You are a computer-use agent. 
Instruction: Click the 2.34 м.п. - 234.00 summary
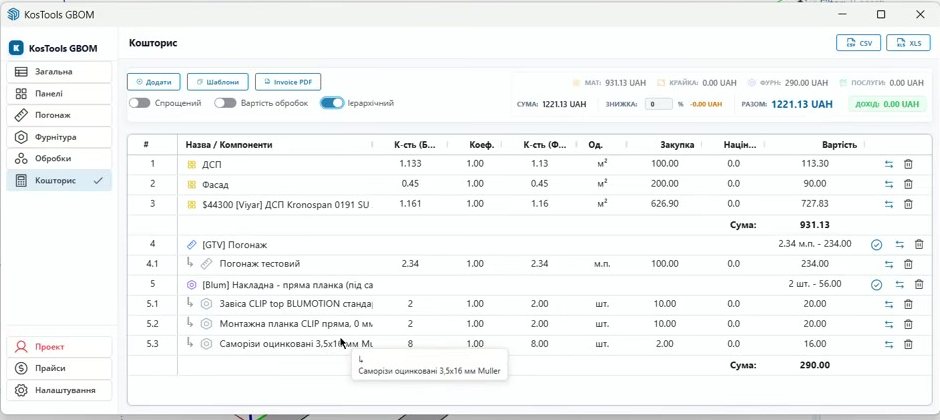point(815,244)
